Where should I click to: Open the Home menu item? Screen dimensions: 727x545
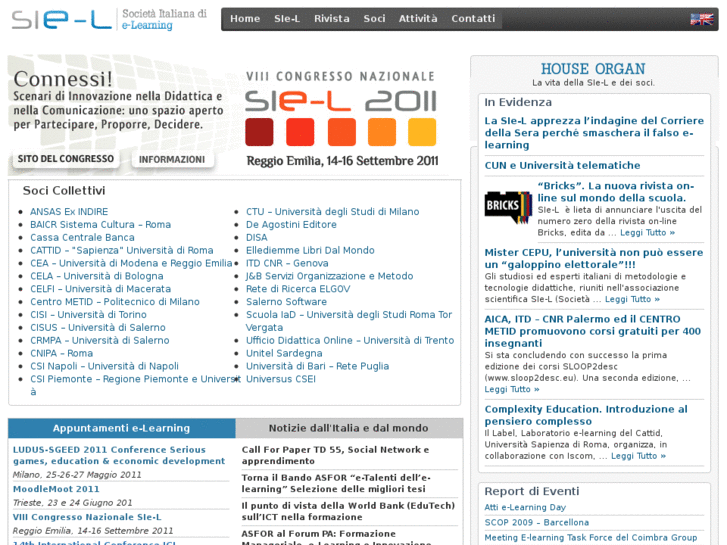(x=245, y=19)
